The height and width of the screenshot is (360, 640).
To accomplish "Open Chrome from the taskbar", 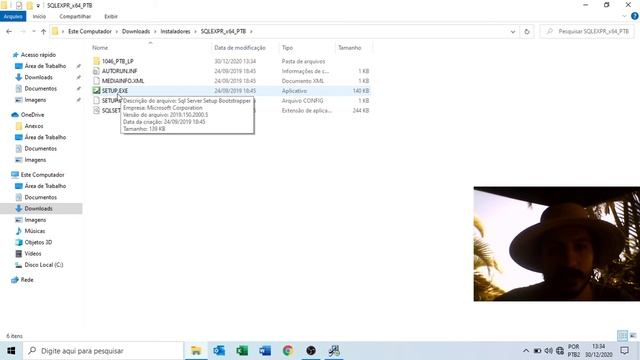I will pos(288,351).
